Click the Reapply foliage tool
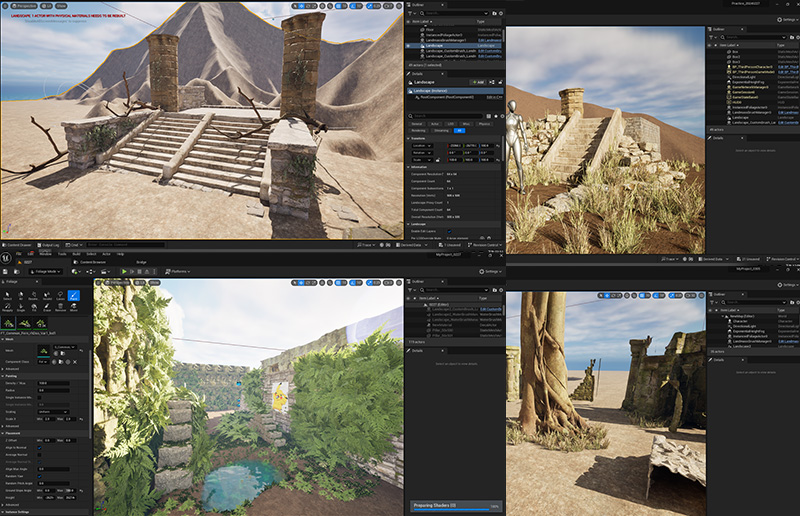Screen dimensions: 800x516 coord(8,307)
